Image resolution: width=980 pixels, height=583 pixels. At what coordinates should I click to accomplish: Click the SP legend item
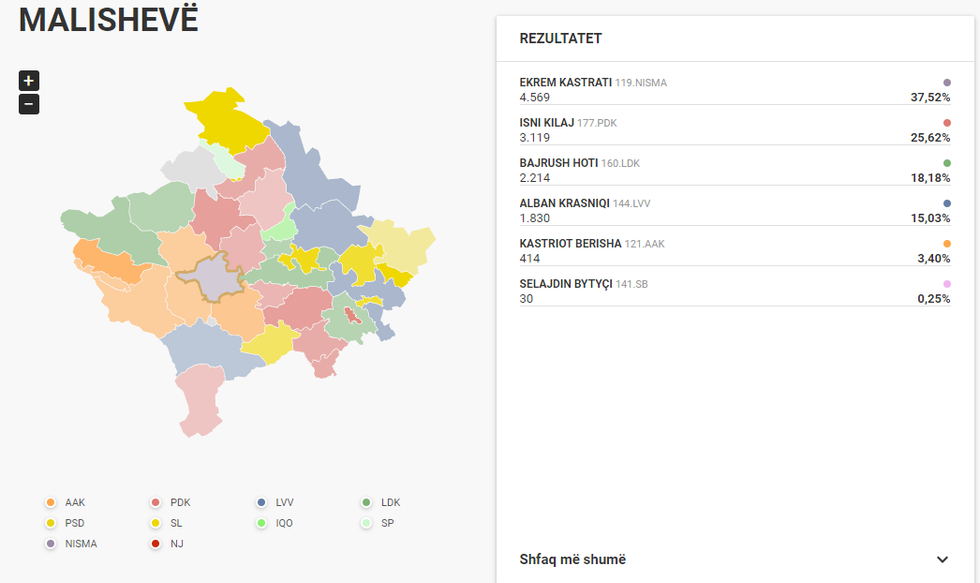[x=379, y=523]
